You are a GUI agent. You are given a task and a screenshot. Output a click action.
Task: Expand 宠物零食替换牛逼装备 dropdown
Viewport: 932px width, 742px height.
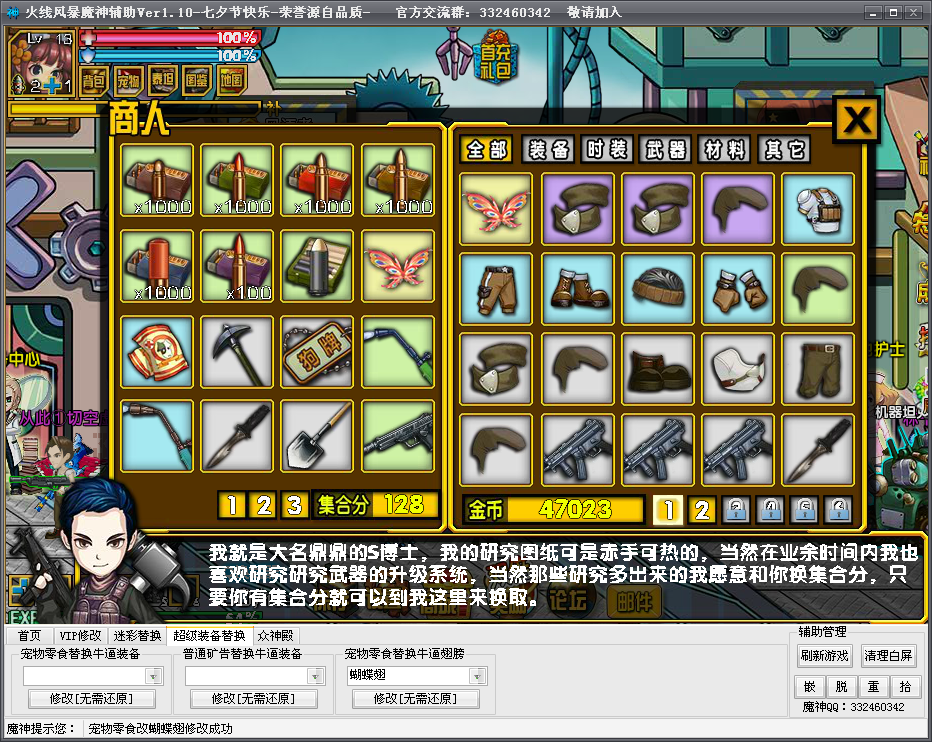[x=154, y=676]
